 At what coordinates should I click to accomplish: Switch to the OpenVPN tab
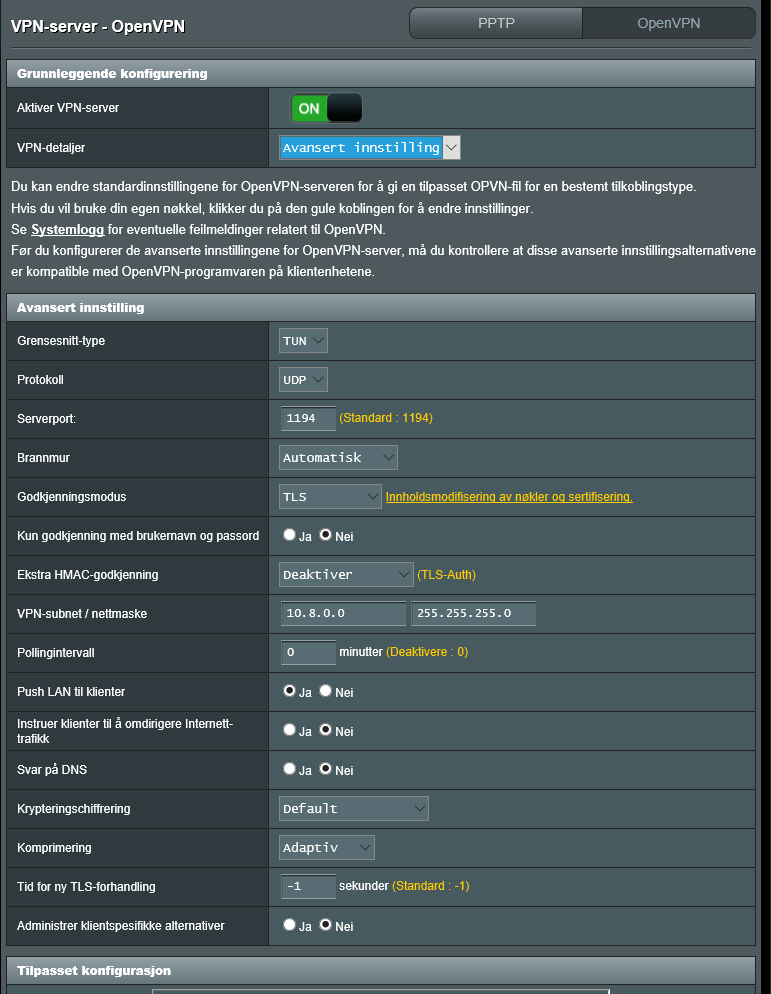click(669, 23)
